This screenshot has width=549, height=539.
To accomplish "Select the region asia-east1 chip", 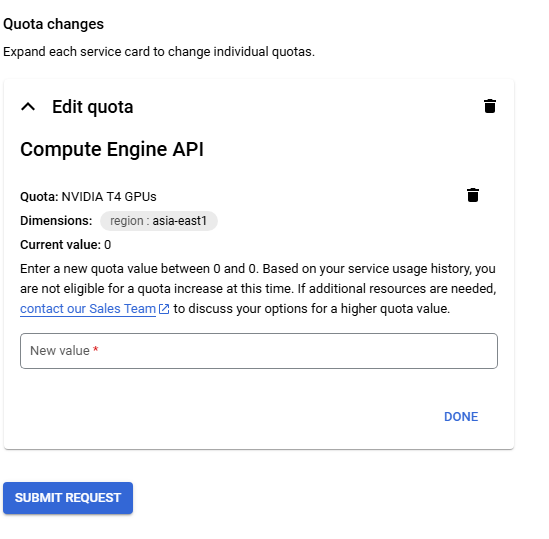I will (159, 221).
